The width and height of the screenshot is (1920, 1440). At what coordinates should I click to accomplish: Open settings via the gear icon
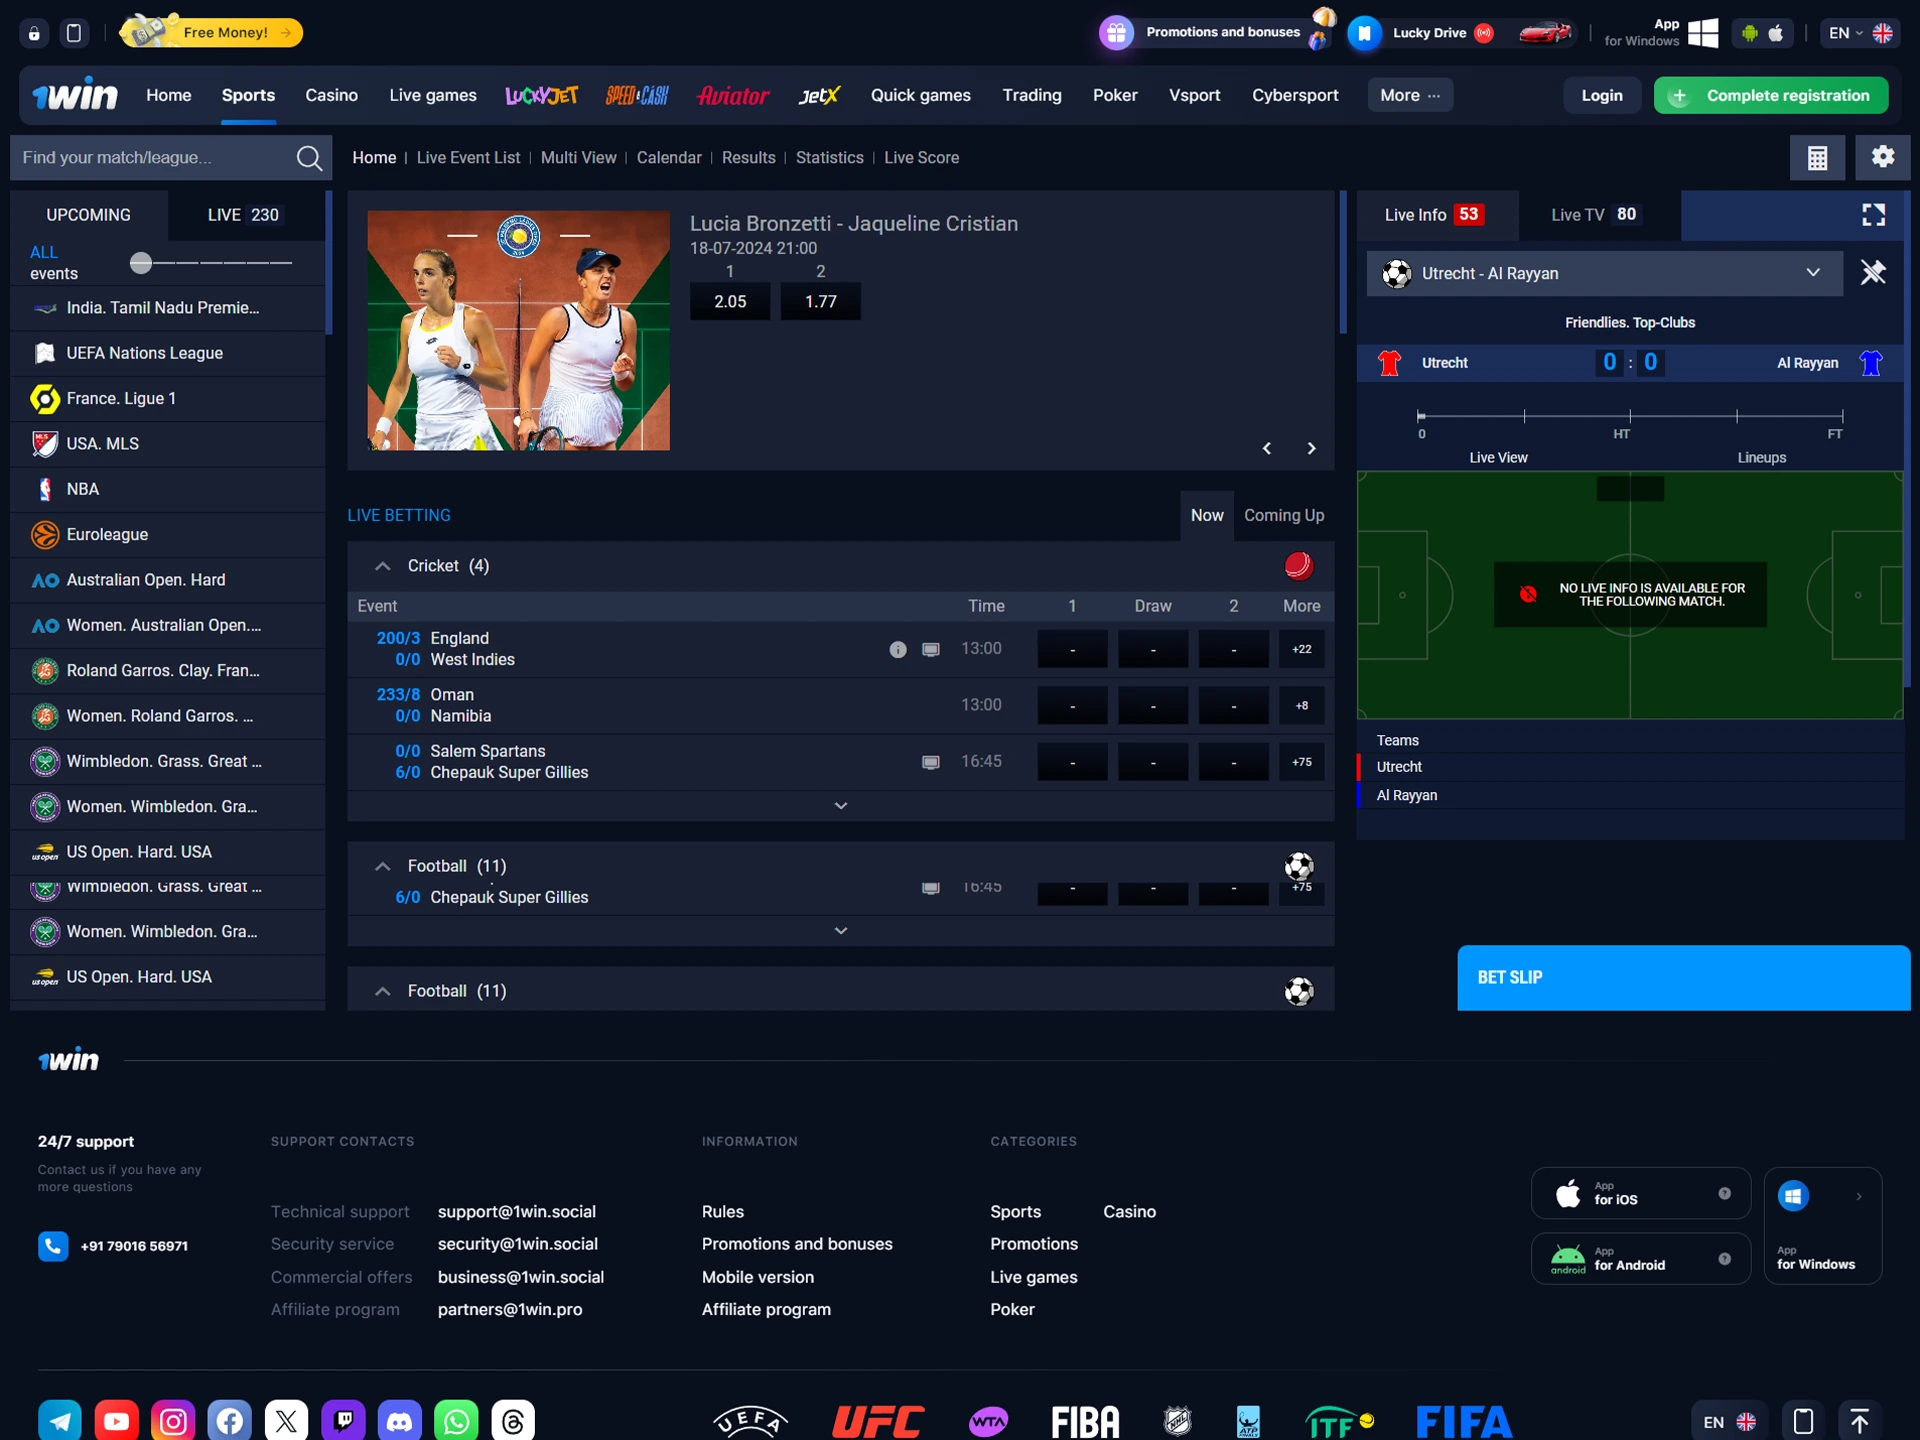pos(1883,157)
